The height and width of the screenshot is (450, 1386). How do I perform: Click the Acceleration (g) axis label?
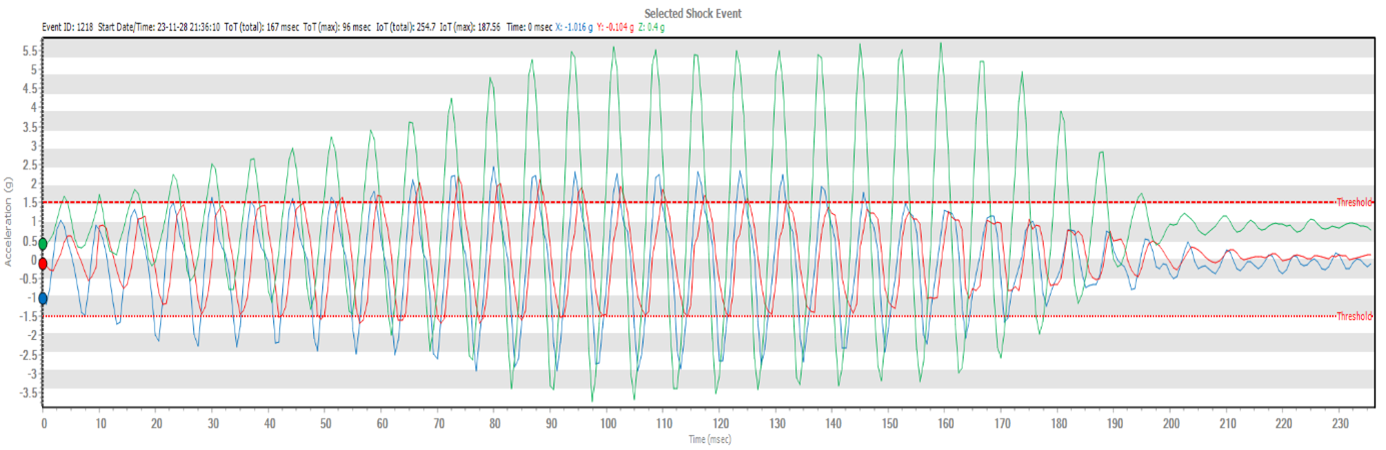[8, 221]
